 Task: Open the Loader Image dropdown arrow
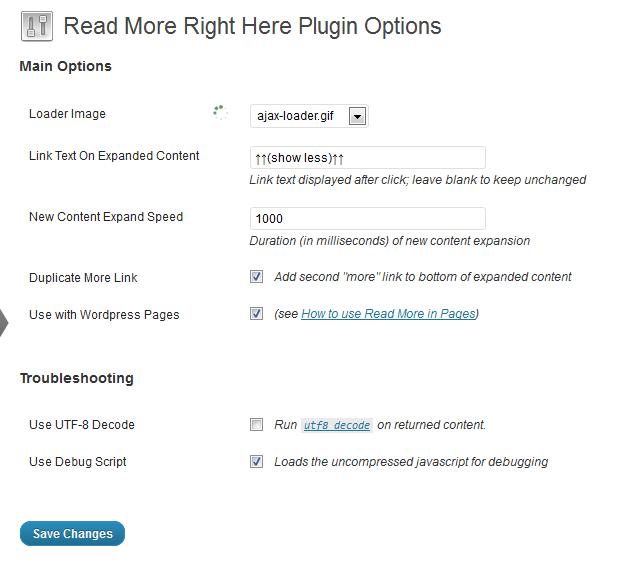click(x=358, y=116)
